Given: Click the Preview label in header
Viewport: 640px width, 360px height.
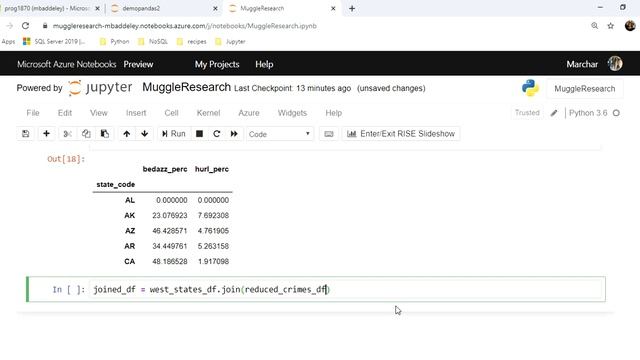Looking at the screenshot, I should click(x=138, y=64).
